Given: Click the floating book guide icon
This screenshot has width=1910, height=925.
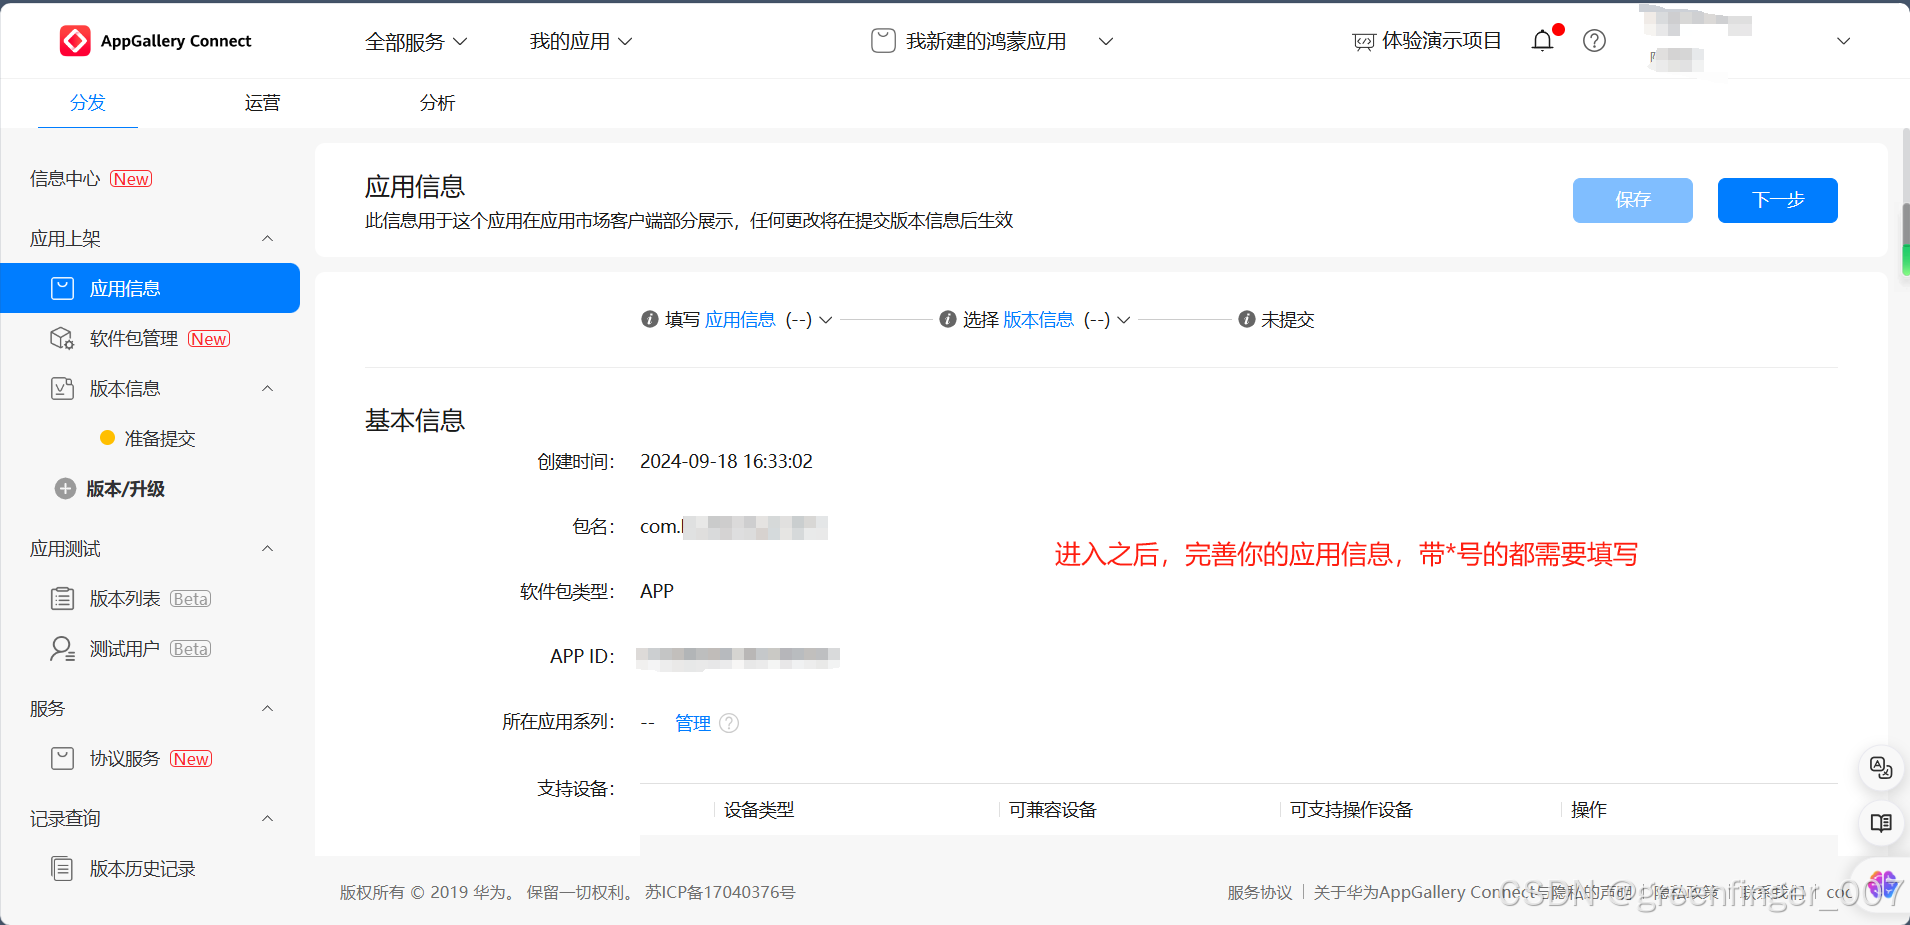Looking at the screenshot, I should click(1881, 823).
